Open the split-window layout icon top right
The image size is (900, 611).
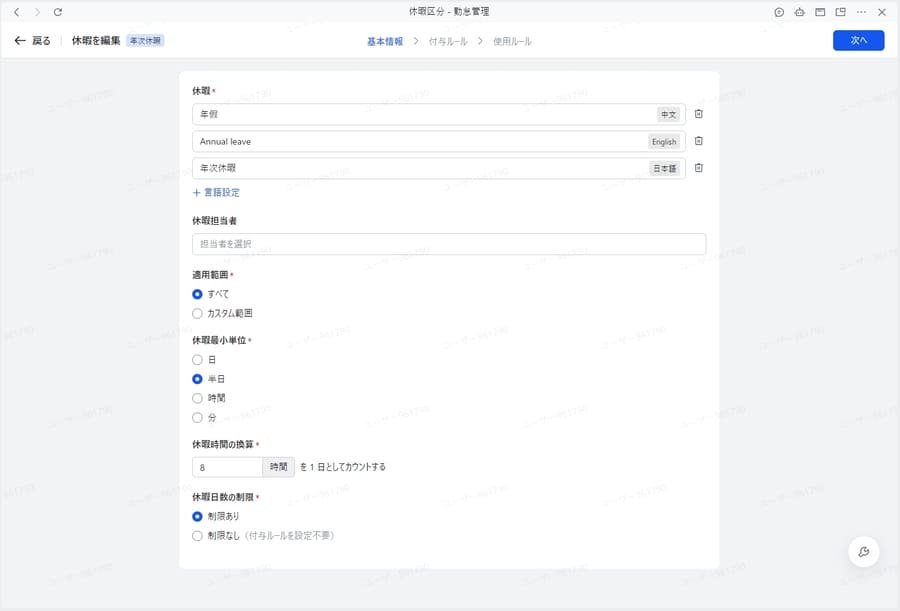point(819,12)
